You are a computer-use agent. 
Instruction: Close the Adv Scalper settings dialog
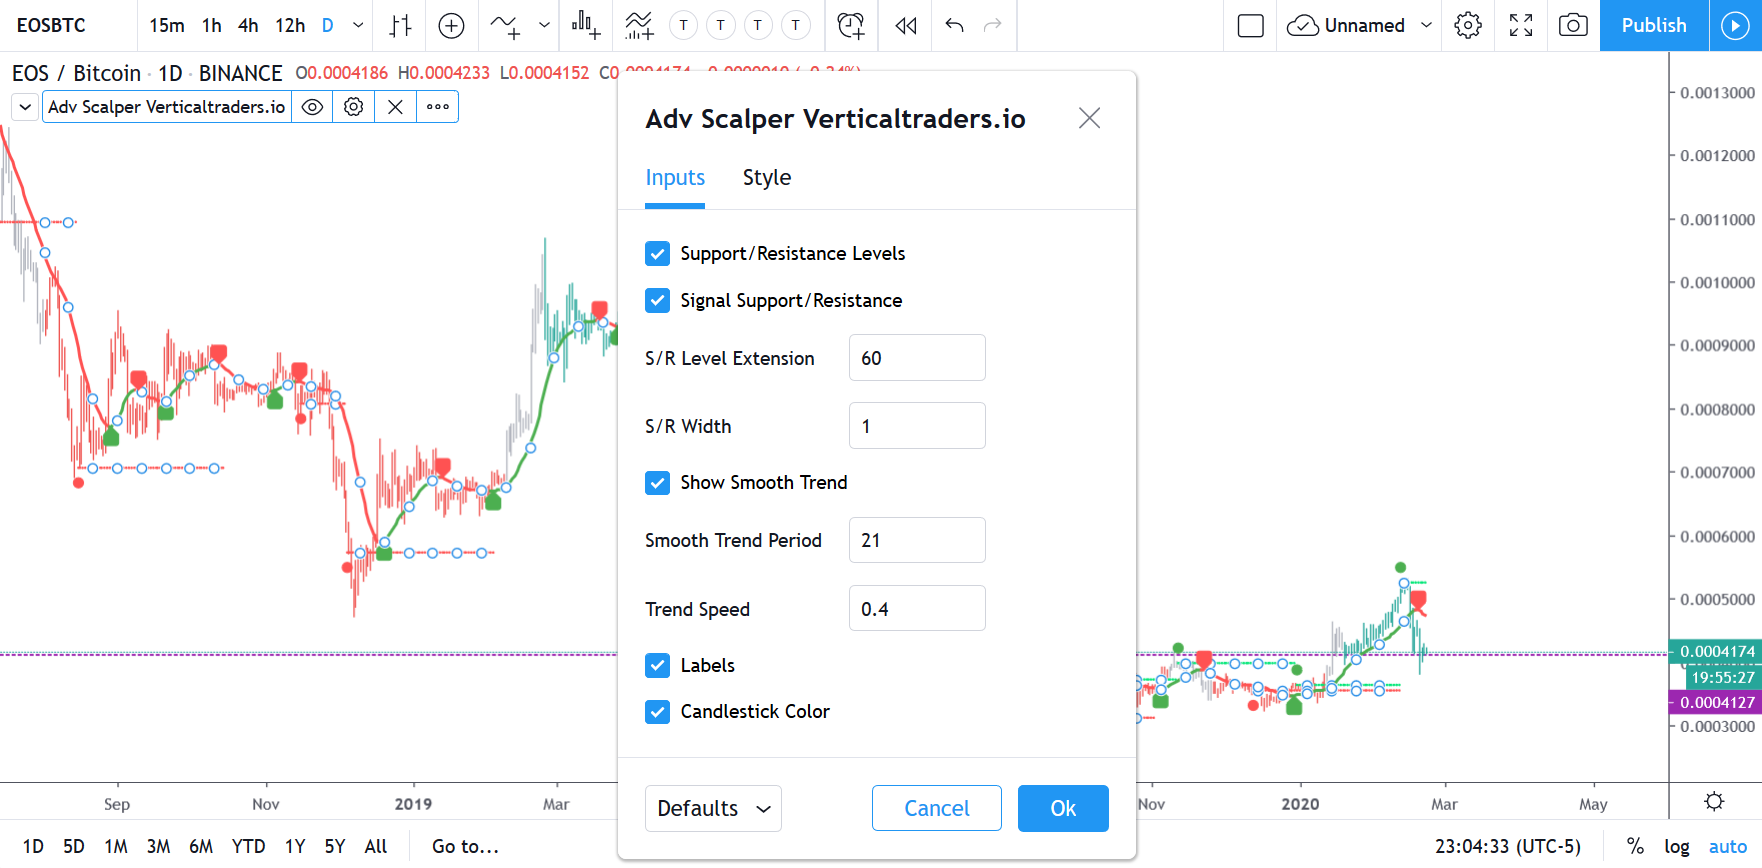point(1090,118)
